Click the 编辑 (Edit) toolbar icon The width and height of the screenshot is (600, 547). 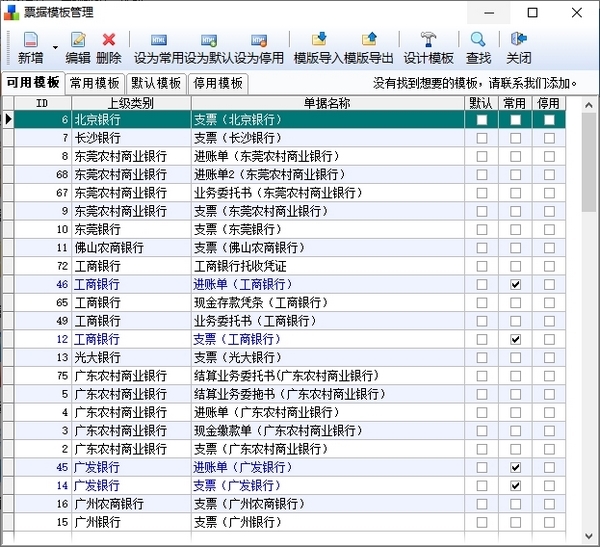(78, 39)
